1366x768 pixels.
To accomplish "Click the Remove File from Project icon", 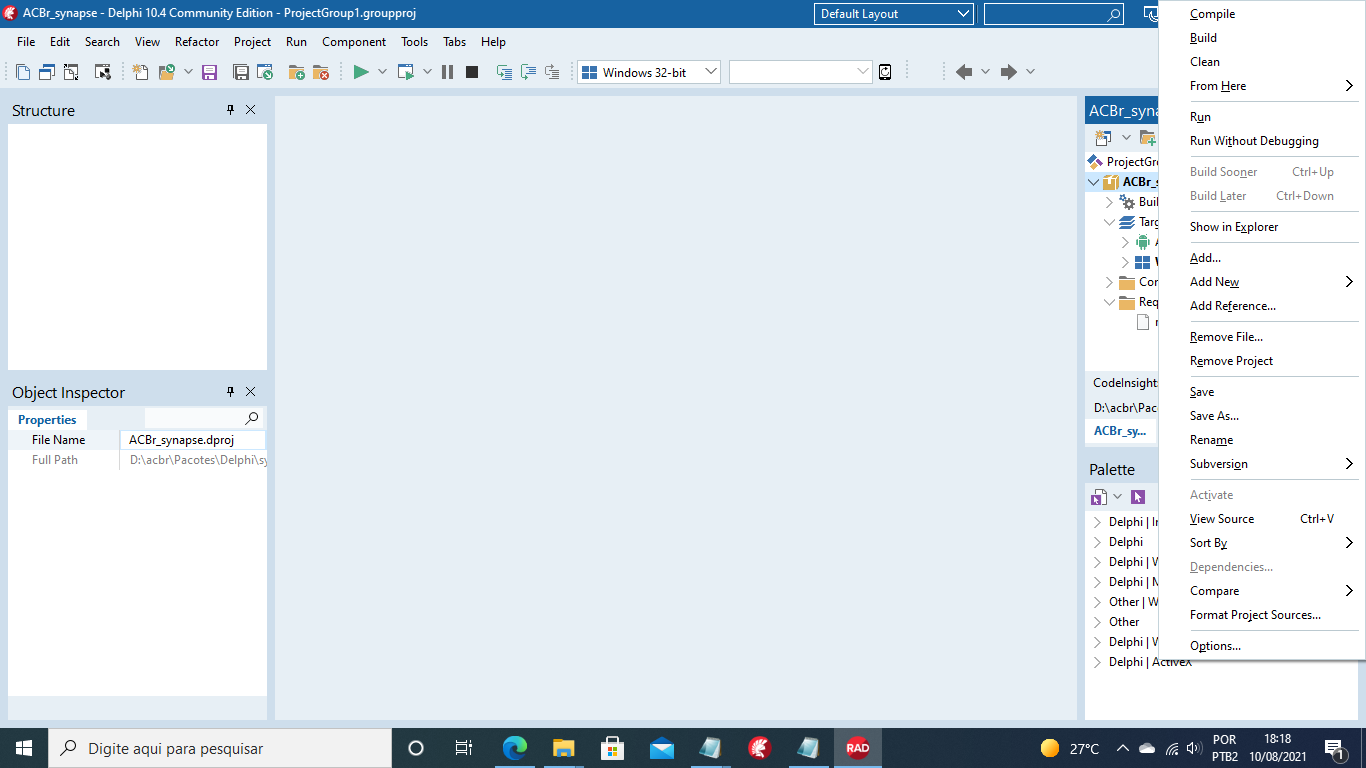I will pyautogui.click(x=321, y=72).
